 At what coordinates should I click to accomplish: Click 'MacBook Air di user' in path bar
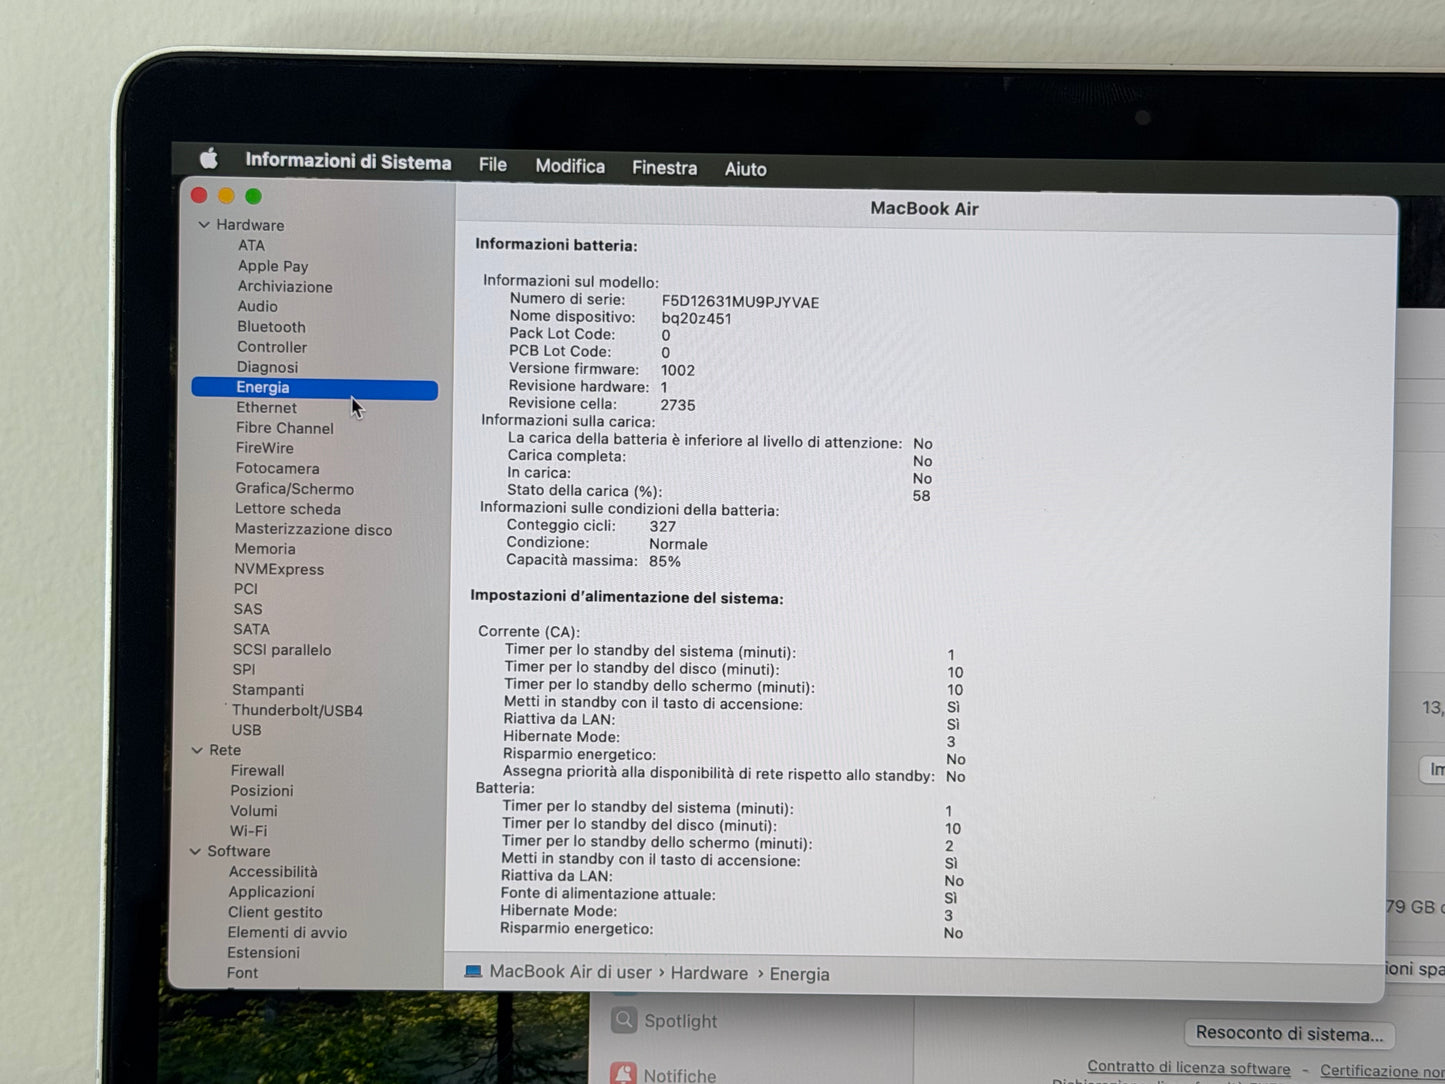tap(570, 972)
